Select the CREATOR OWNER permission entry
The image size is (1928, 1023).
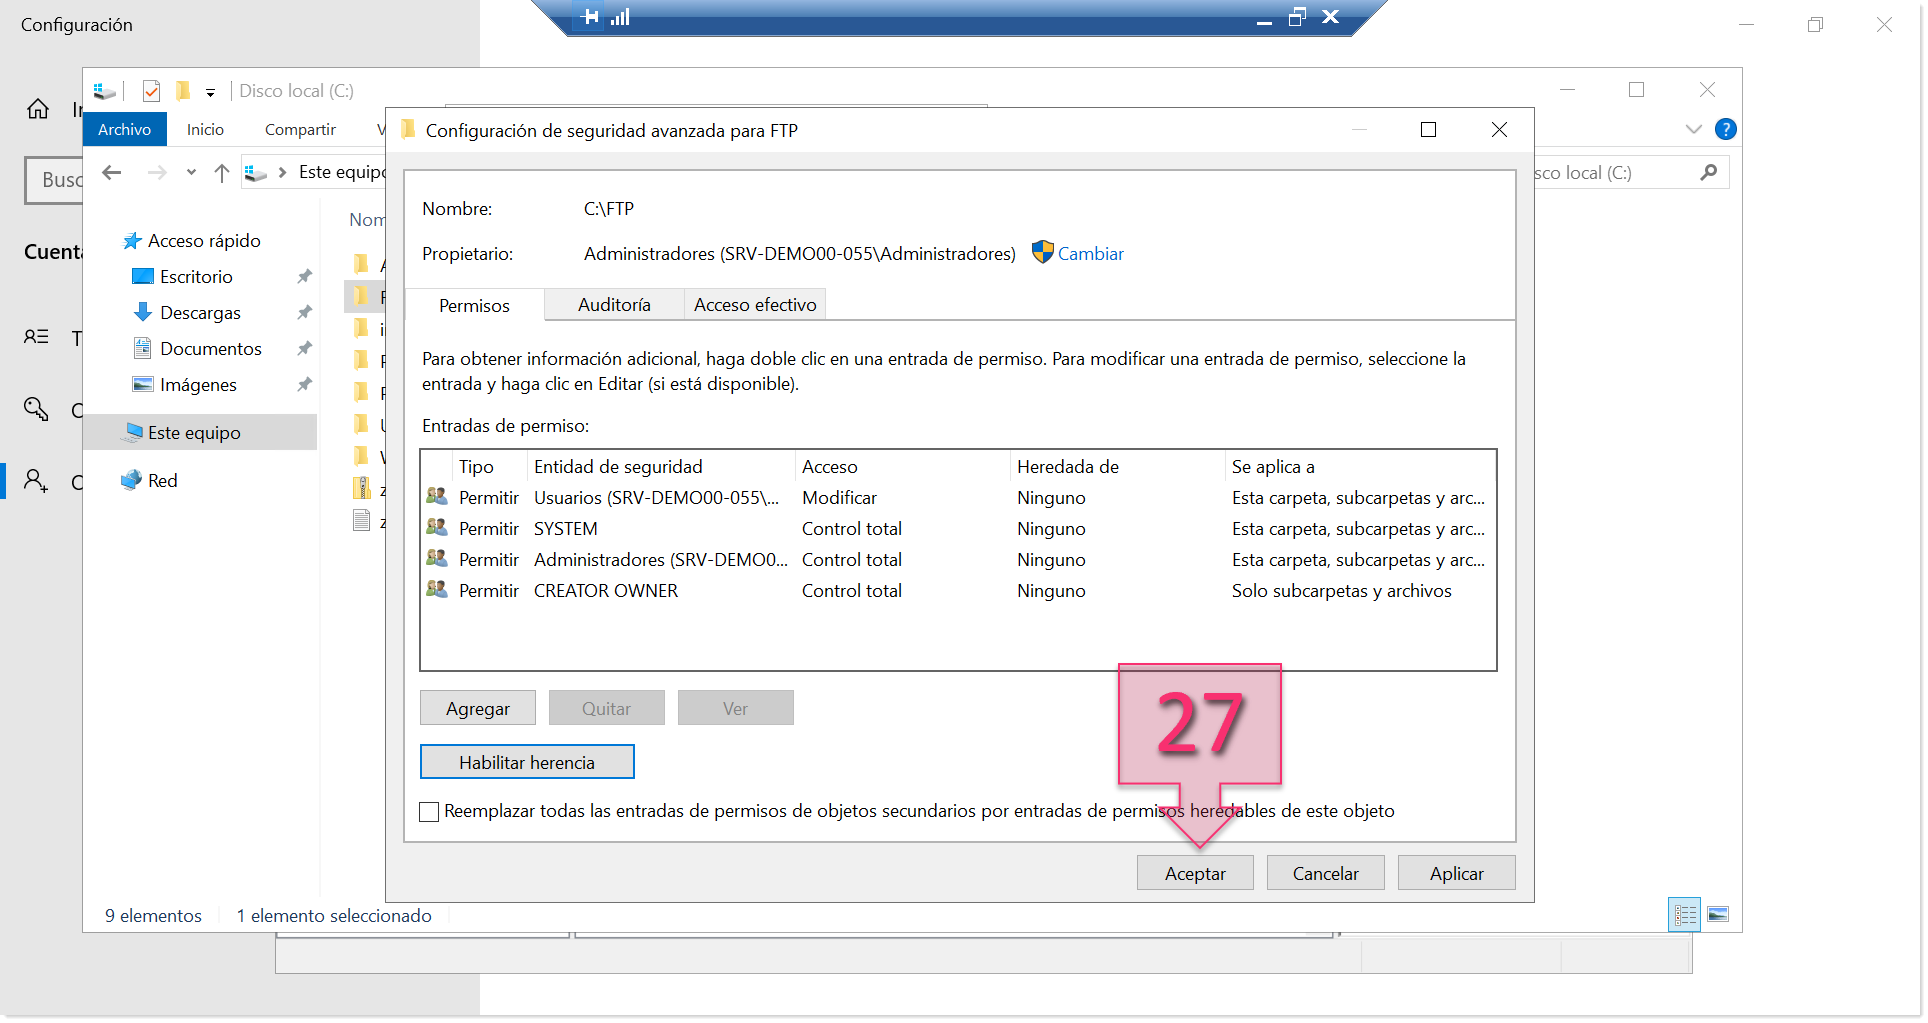[x=605, y=591]
